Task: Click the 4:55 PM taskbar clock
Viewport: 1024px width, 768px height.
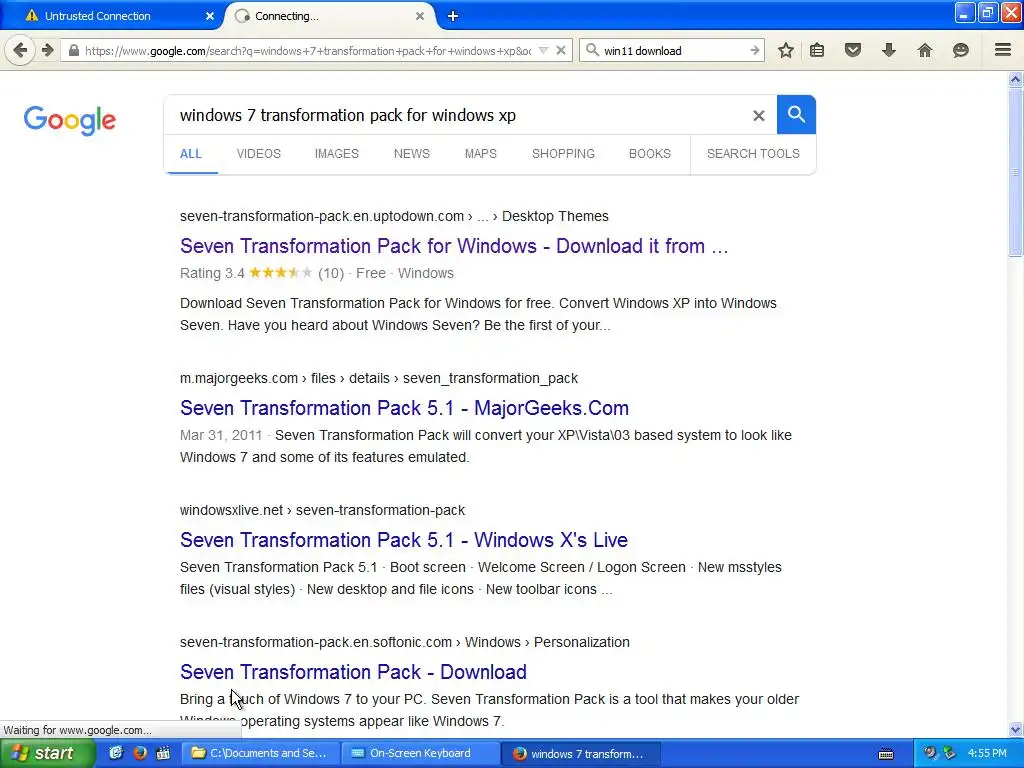Action: point(987,754)
